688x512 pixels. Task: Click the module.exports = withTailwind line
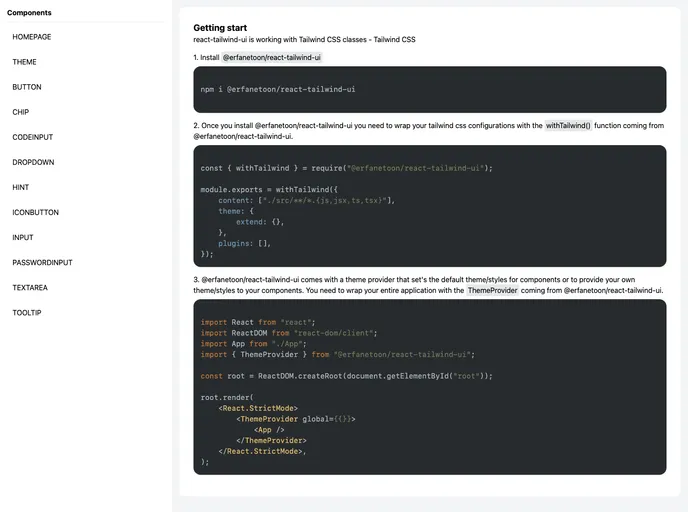click(x=269, y=190)
